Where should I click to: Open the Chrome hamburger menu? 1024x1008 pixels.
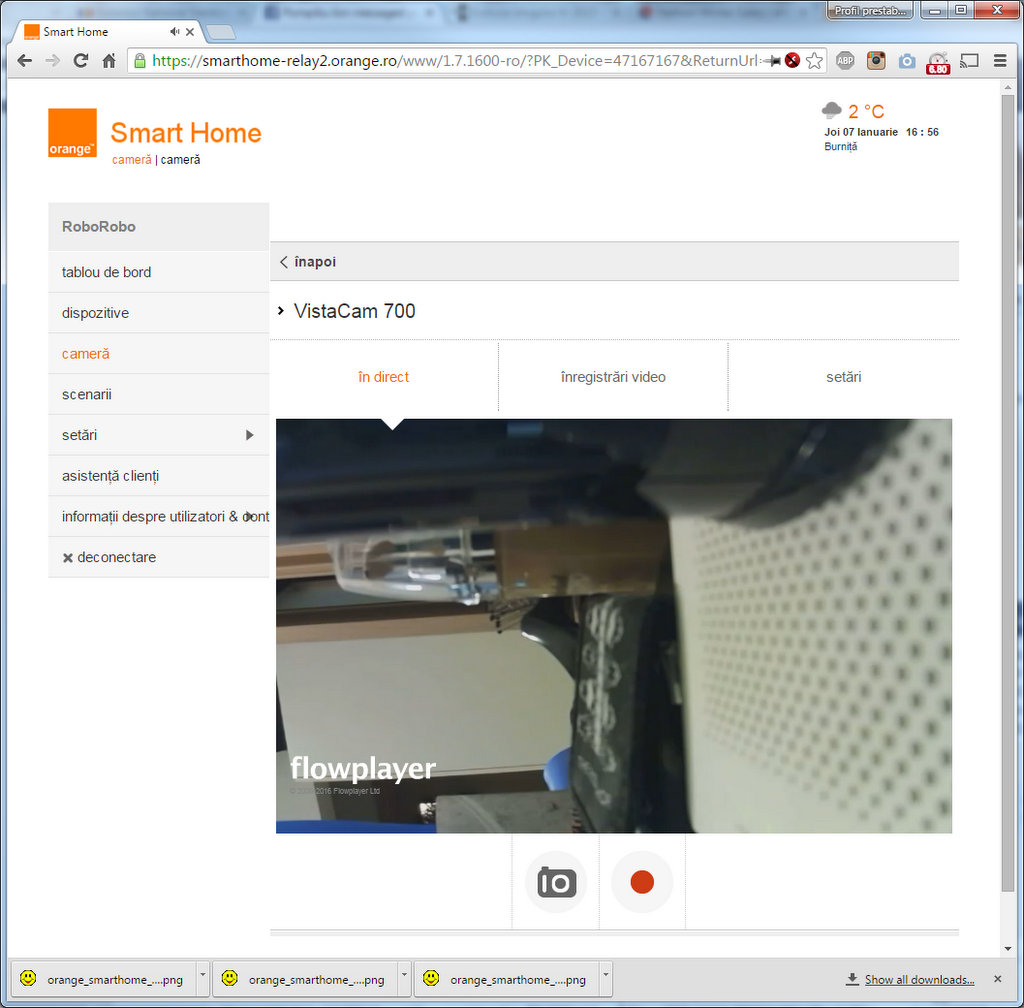click(1000, 61)
